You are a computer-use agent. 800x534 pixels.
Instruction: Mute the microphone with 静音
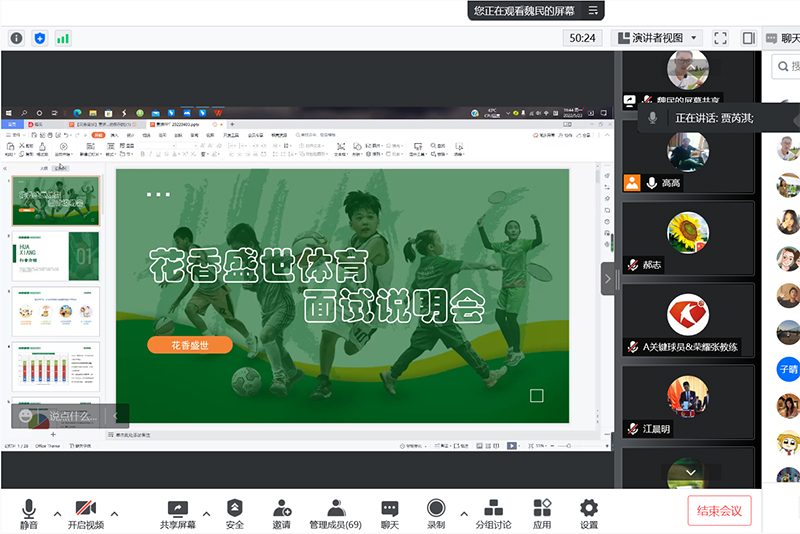coord(29,514)
